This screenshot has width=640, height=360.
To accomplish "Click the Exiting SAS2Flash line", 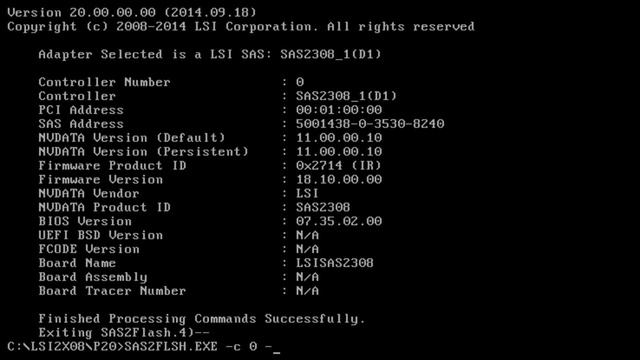I will (124, 333).
